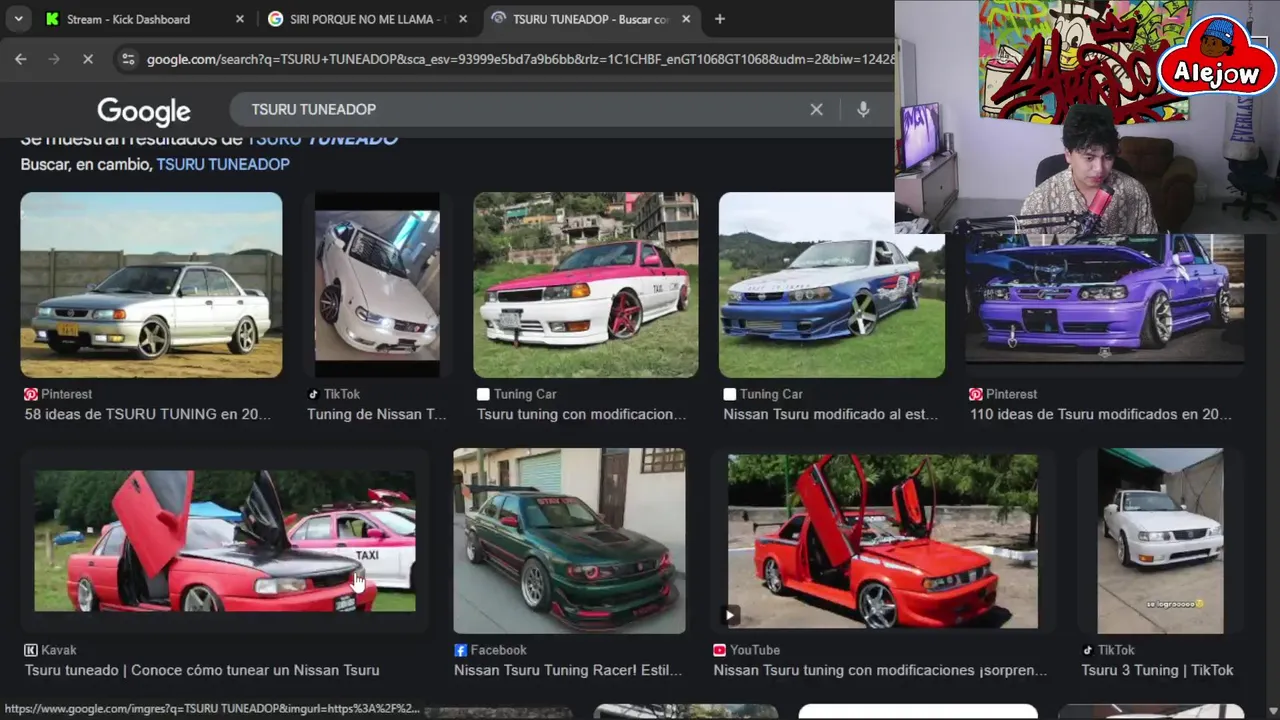Open 'Tuning de Nissan T...' title
Viewport: 1280px width, 720px height.
[376, 414]
